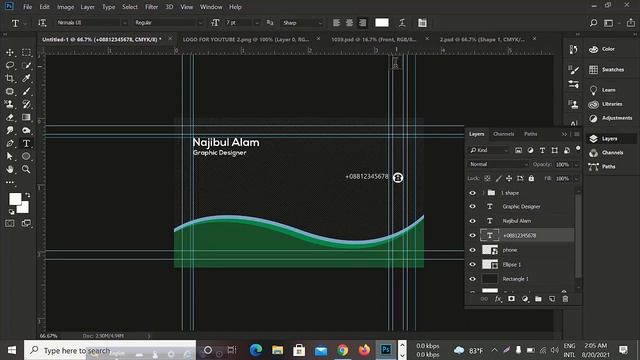Open the font size dropdown
This screenshot has height=360, width=640.
point(257,23)
